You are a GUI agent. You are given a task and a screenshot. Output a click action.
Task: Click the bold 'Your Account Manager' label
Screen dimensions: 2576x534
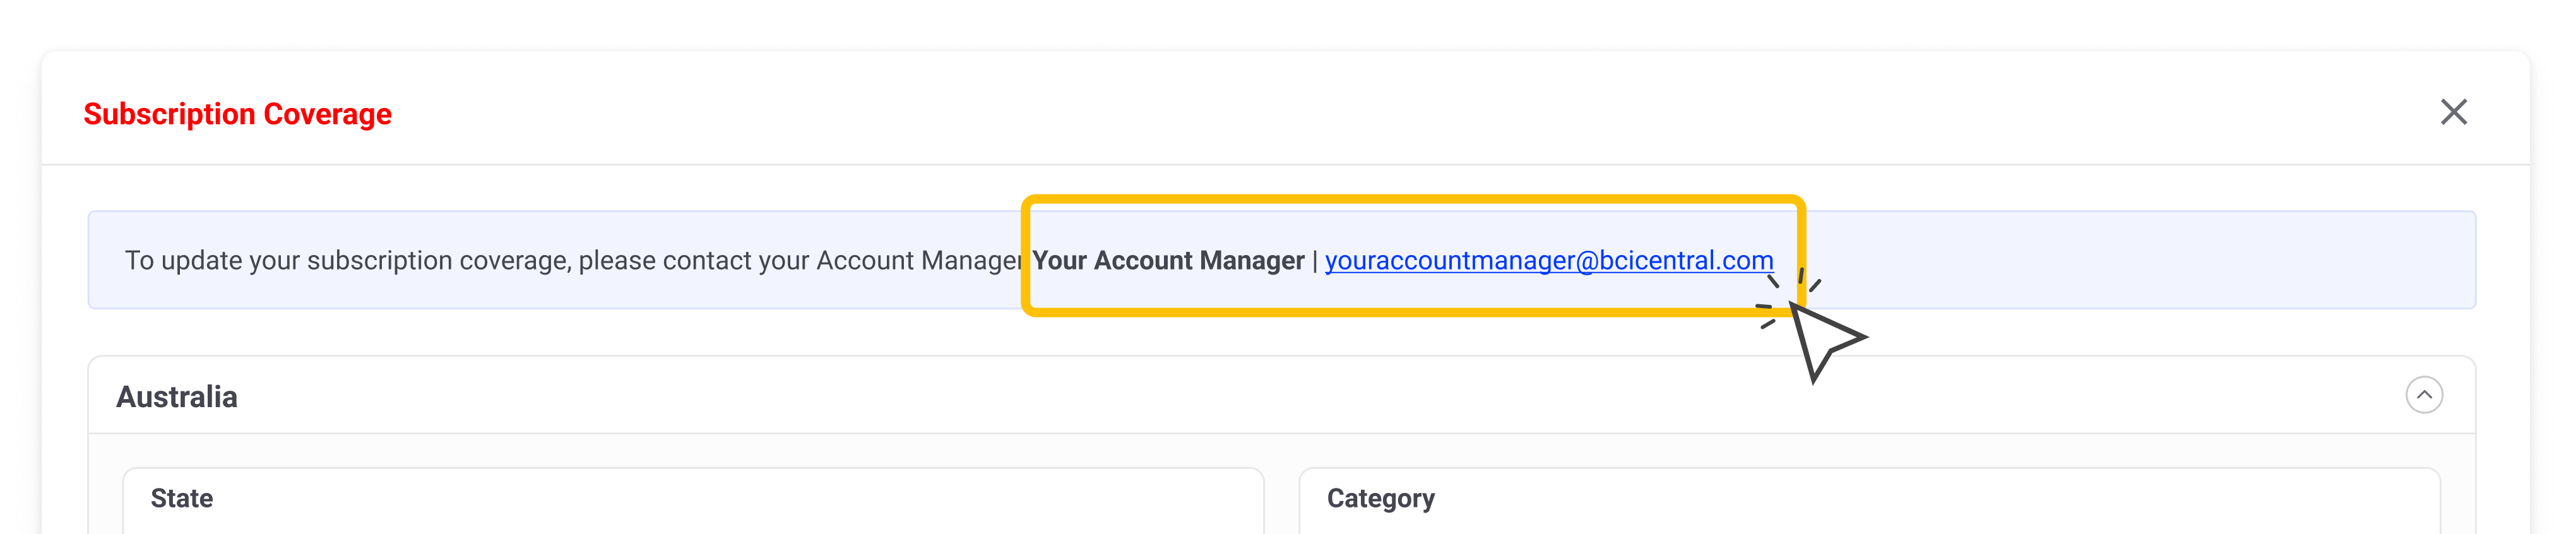coord(1168,261)
